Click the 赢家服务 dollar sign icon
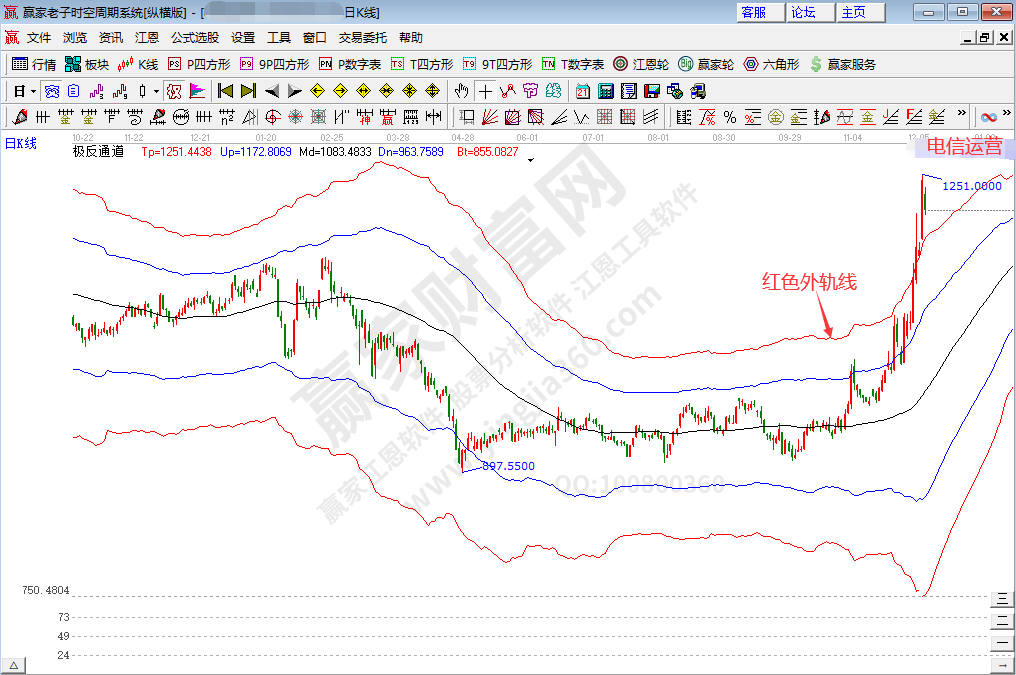The height and width of the screenshot is (675, 1016). pyautogui.click(x=816, y=64)
